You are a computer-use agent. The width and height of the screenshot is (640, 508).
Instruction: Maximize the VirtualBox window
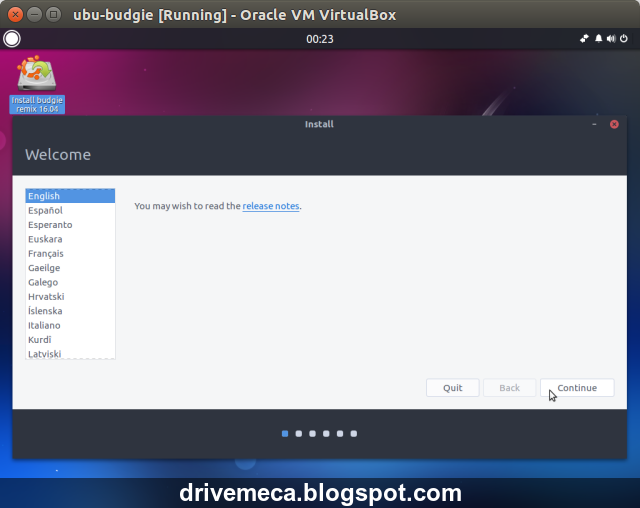coord(53,15)
